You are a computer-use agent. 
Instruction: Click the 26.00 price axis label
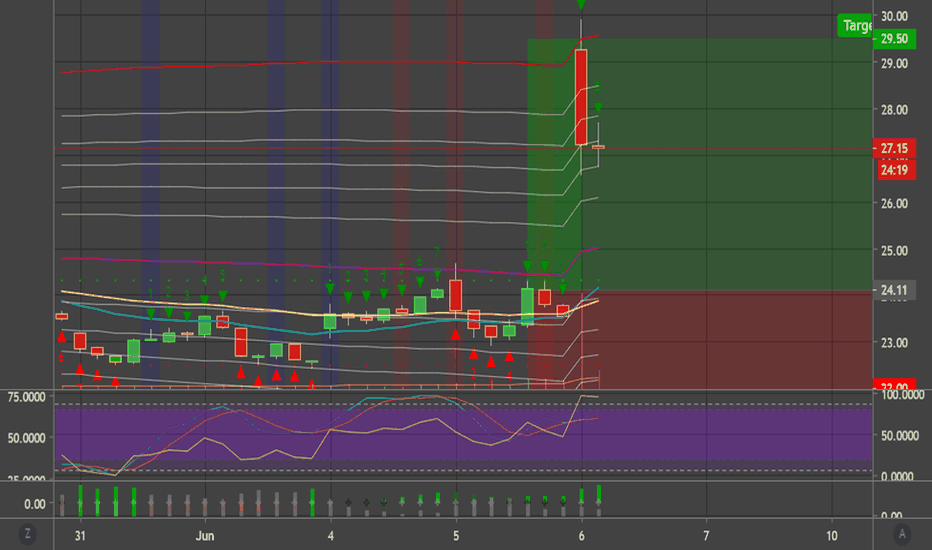pyautogui.click(x=894, y=203)
